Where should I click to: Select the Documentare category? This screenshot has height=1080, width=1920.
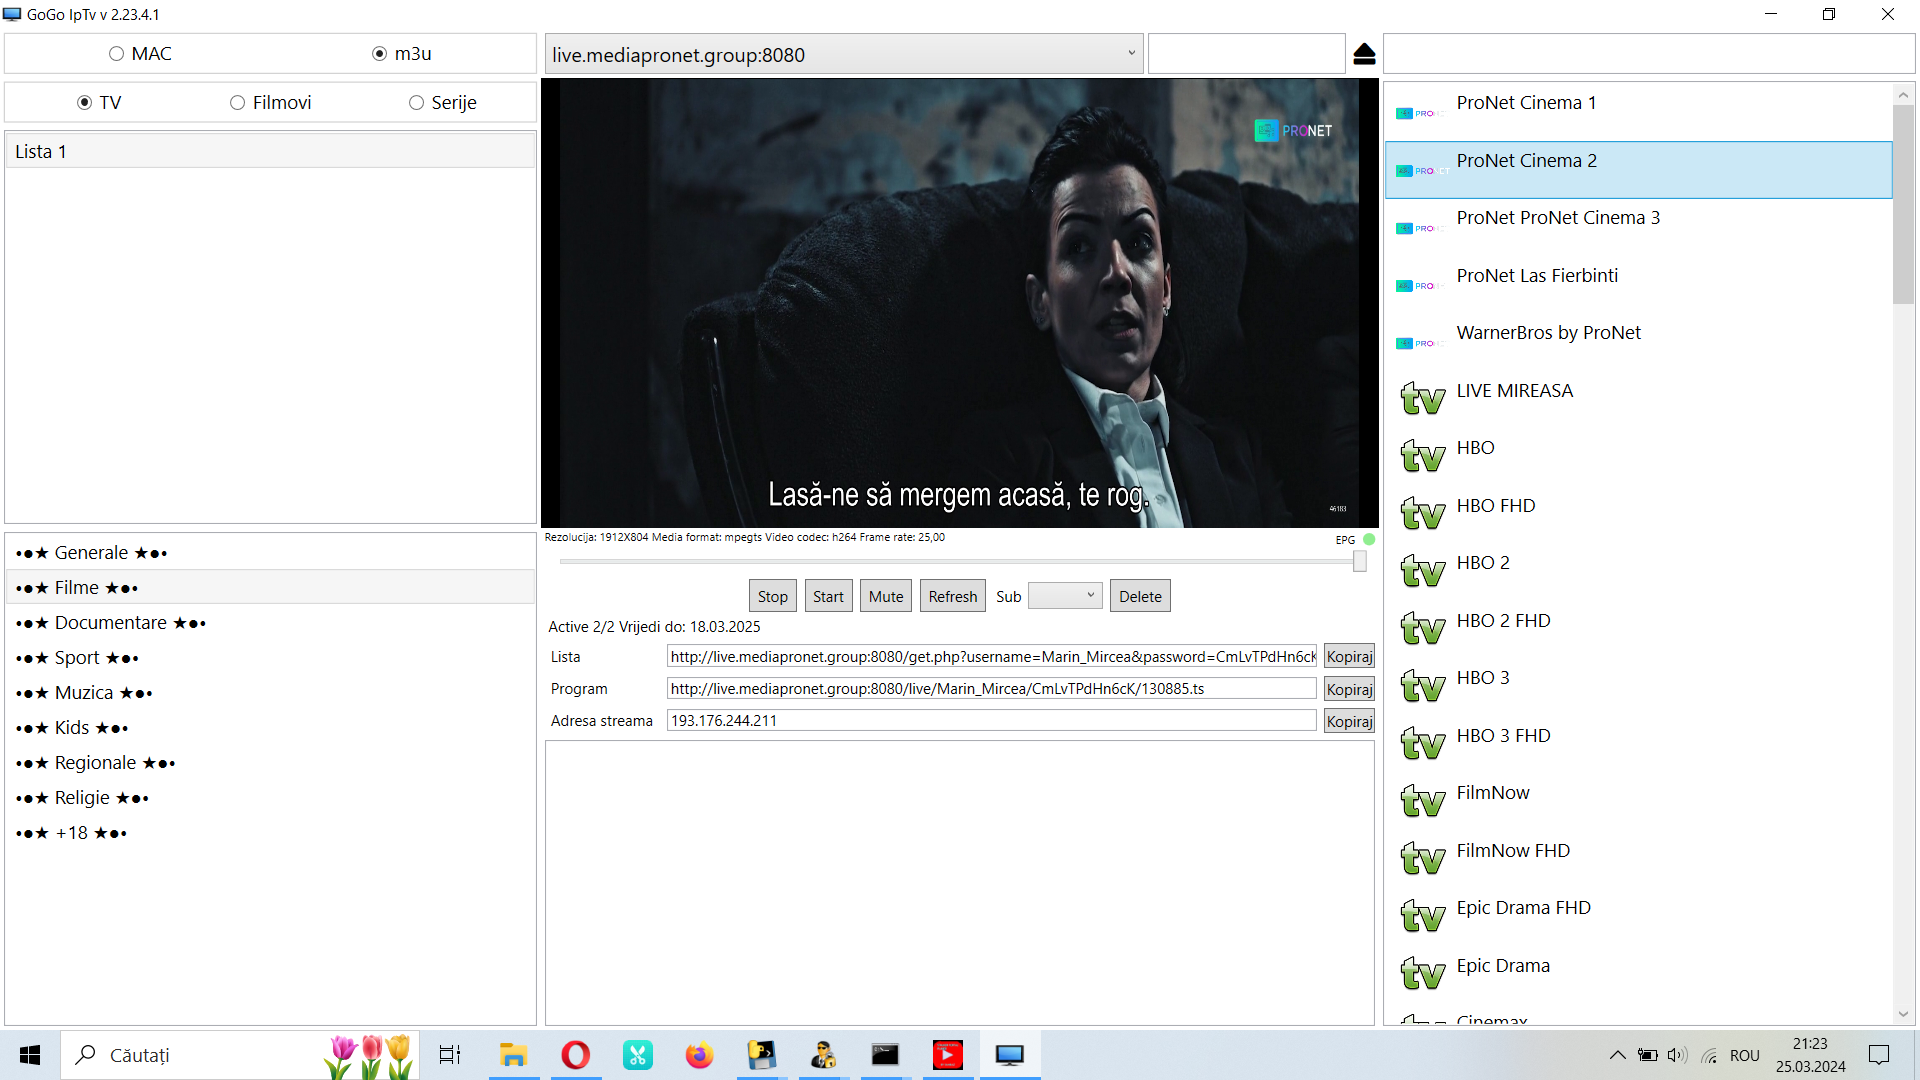tap(270, 623)
